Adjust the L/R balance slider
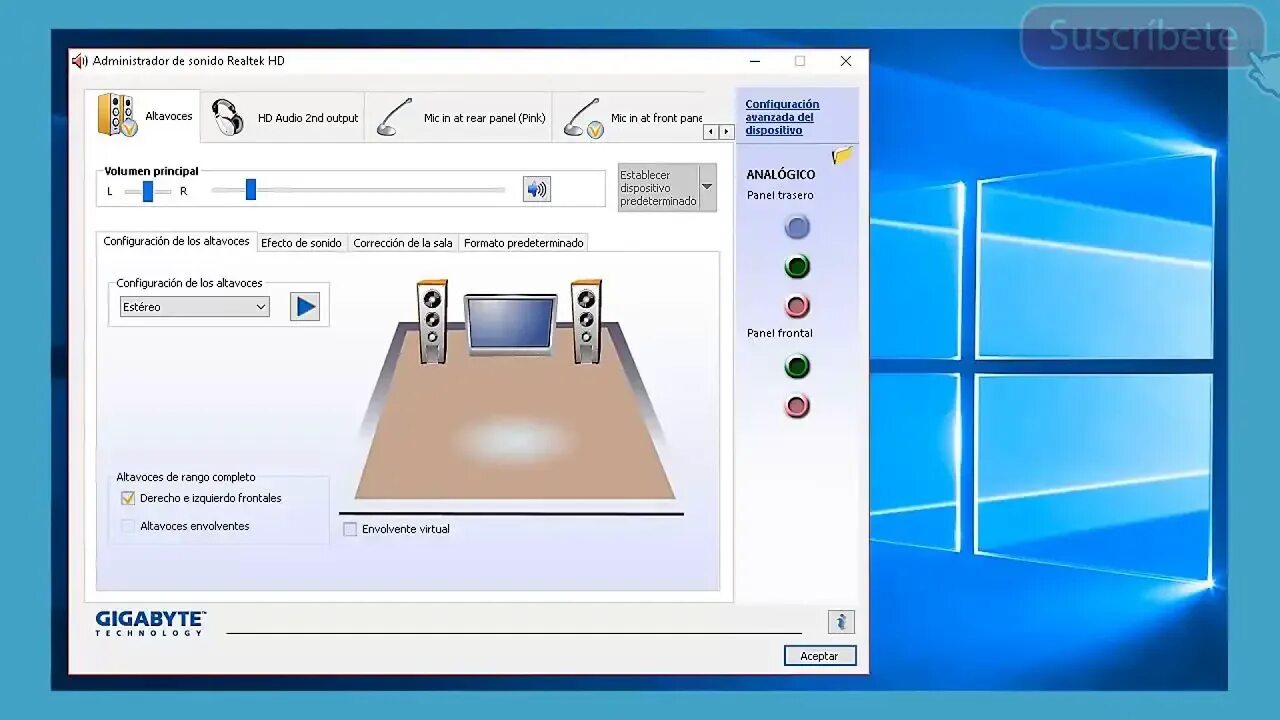Image resolution: width=1280 pixels, height=720 pixels. click(x=147, y=191)
